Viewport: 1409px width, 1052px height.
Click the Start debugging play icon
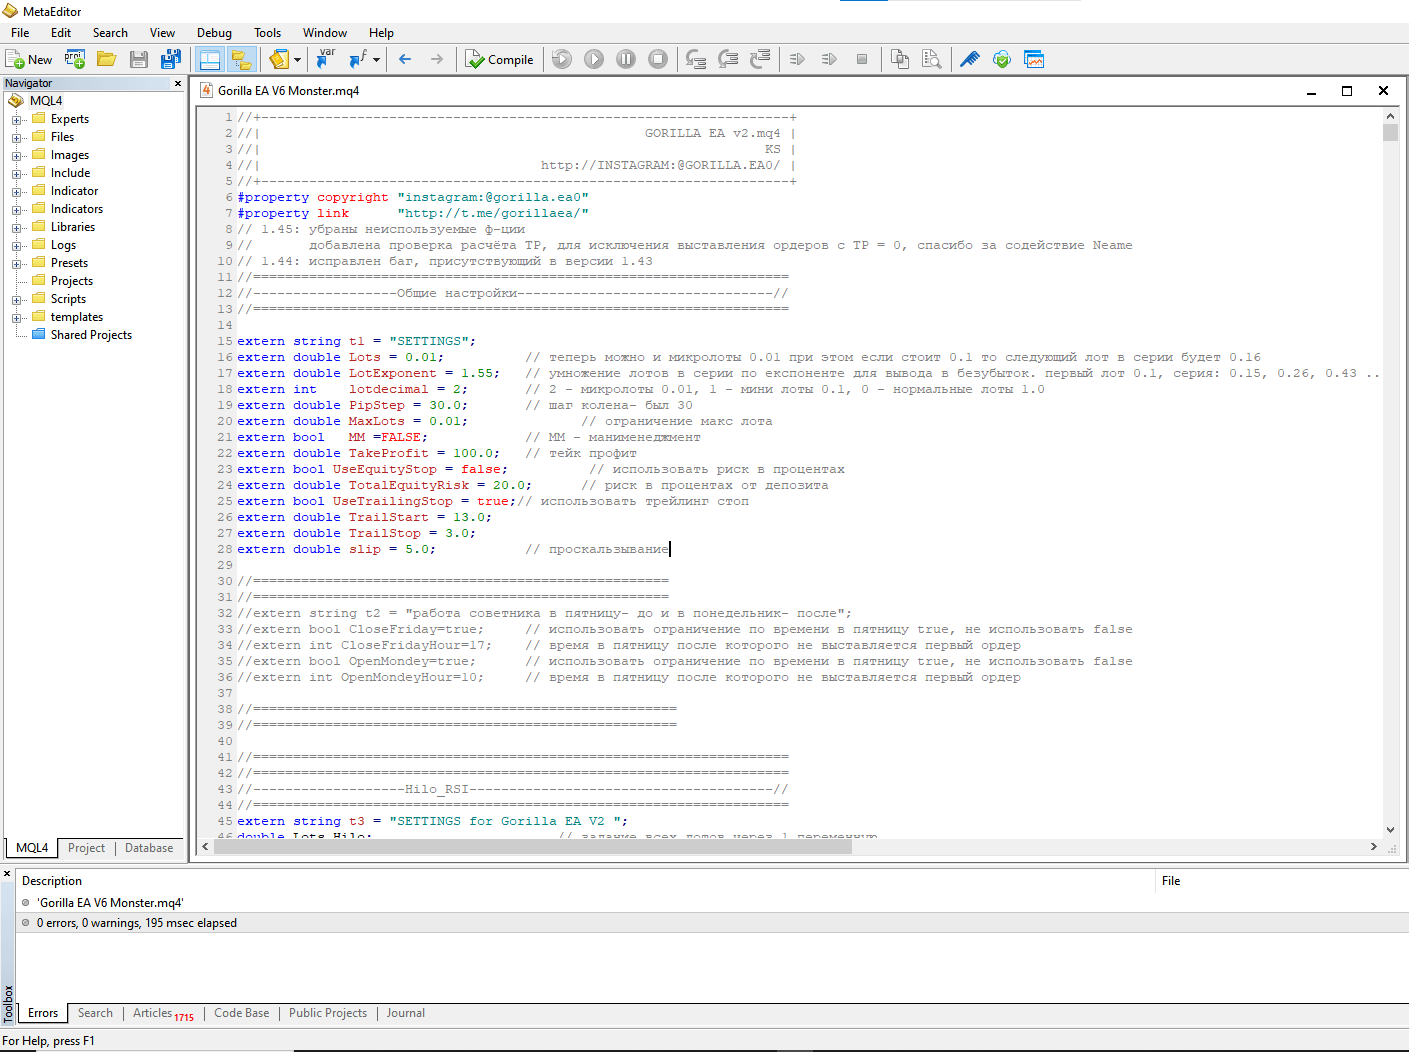(594, 59)
